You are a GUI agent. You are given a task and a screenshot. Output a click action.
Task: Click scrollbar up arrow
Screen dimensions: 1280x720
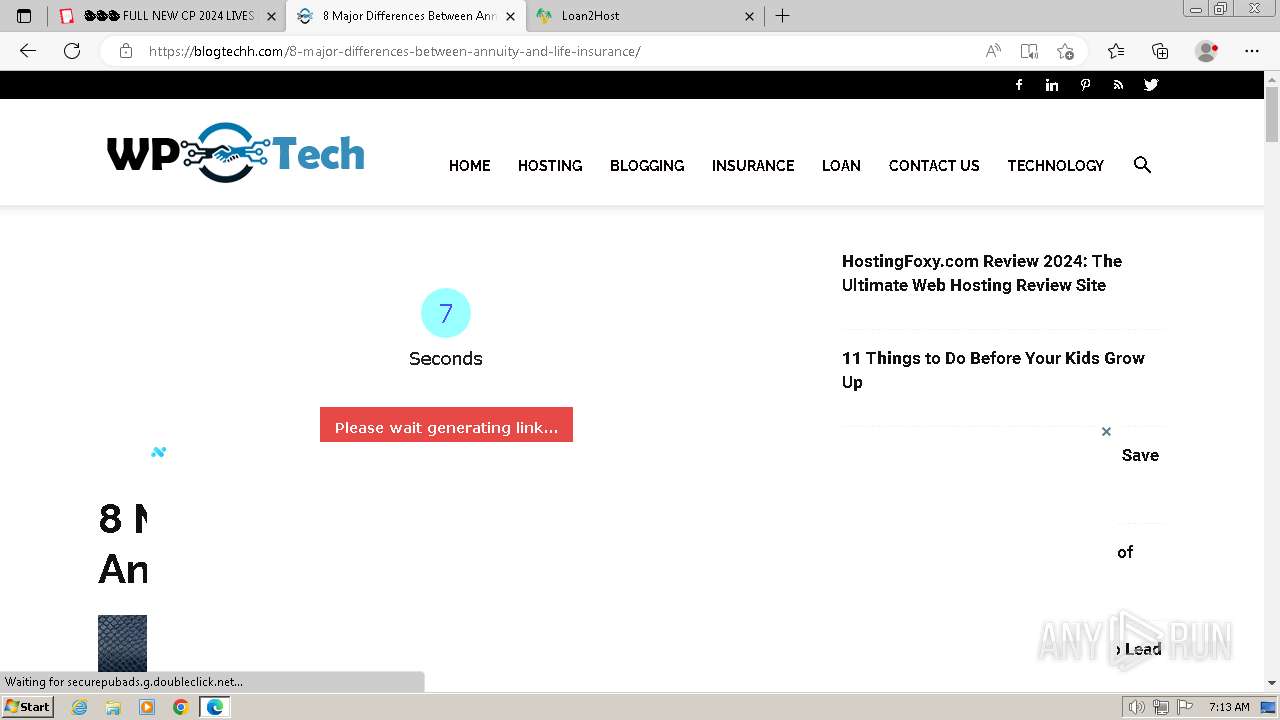click(1272, 79)
